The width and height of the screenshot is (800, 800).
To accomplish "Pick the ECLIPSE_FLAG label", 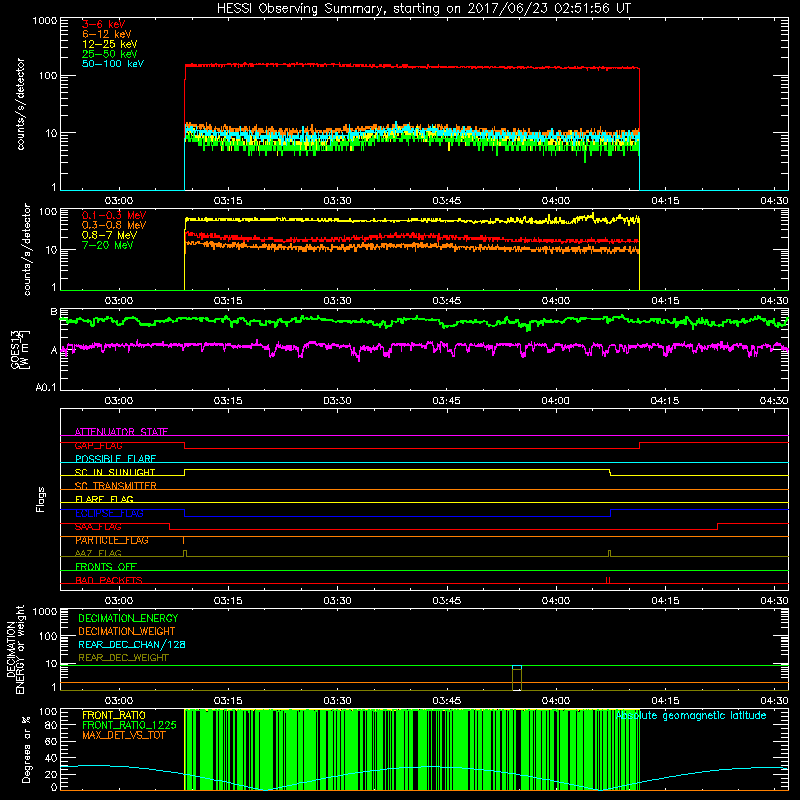I will [109, 513].
